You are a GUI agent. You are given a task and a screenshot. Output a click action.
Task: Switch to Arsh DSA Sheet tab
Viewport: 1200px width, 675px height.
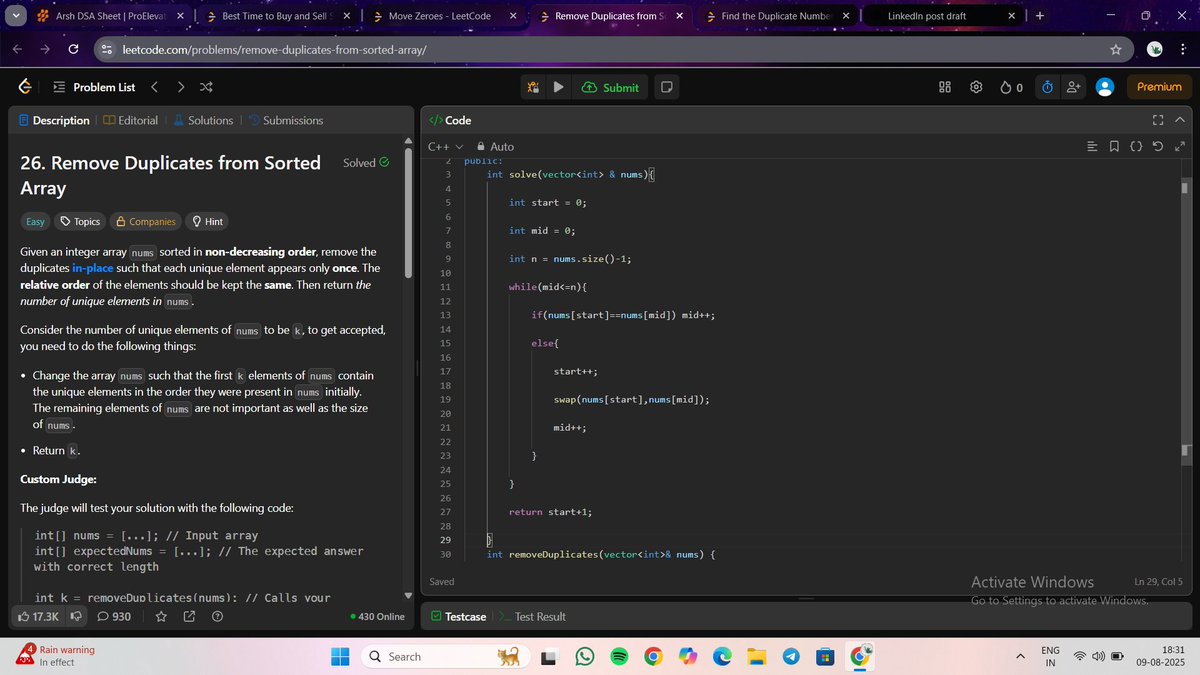110,16
